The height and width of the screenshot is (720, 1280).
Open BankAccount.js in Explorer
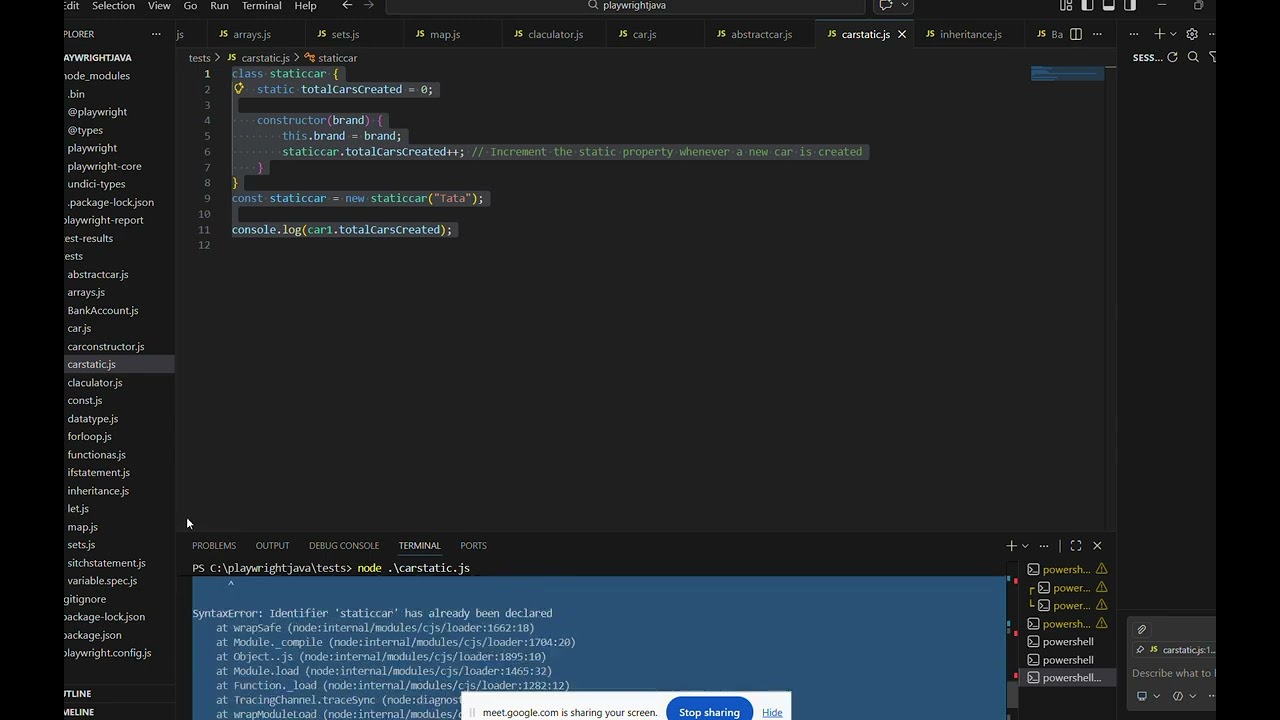(x=103, y=310)
